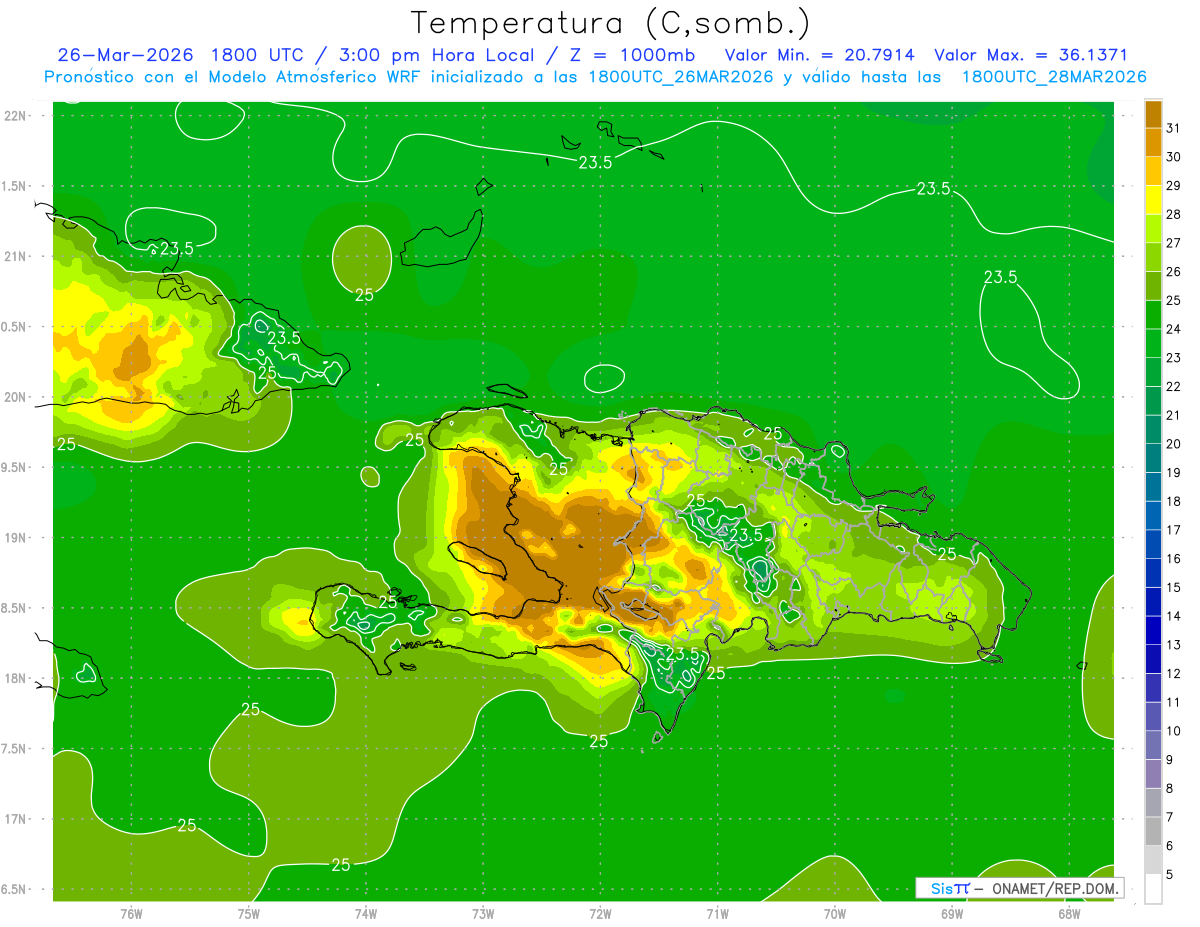Click the Sis logo in credit box

(x=942, y=888)
